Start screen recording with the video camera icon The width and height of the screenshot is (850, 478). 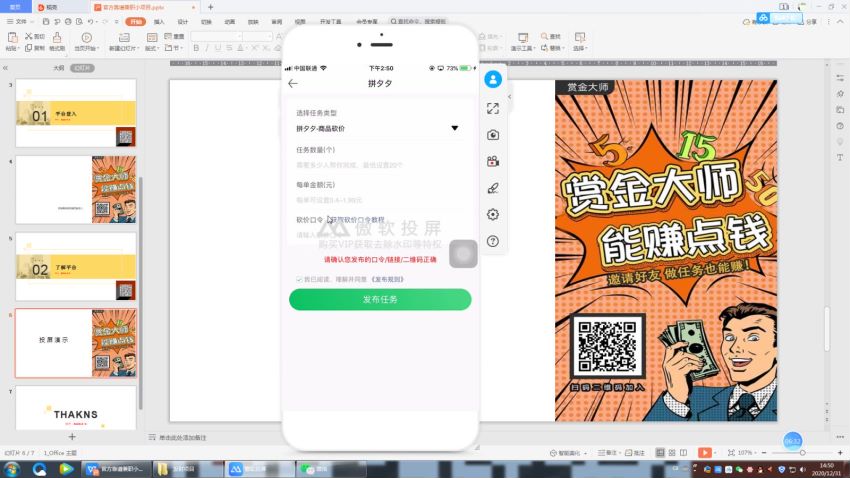click(x=493, y=162)
